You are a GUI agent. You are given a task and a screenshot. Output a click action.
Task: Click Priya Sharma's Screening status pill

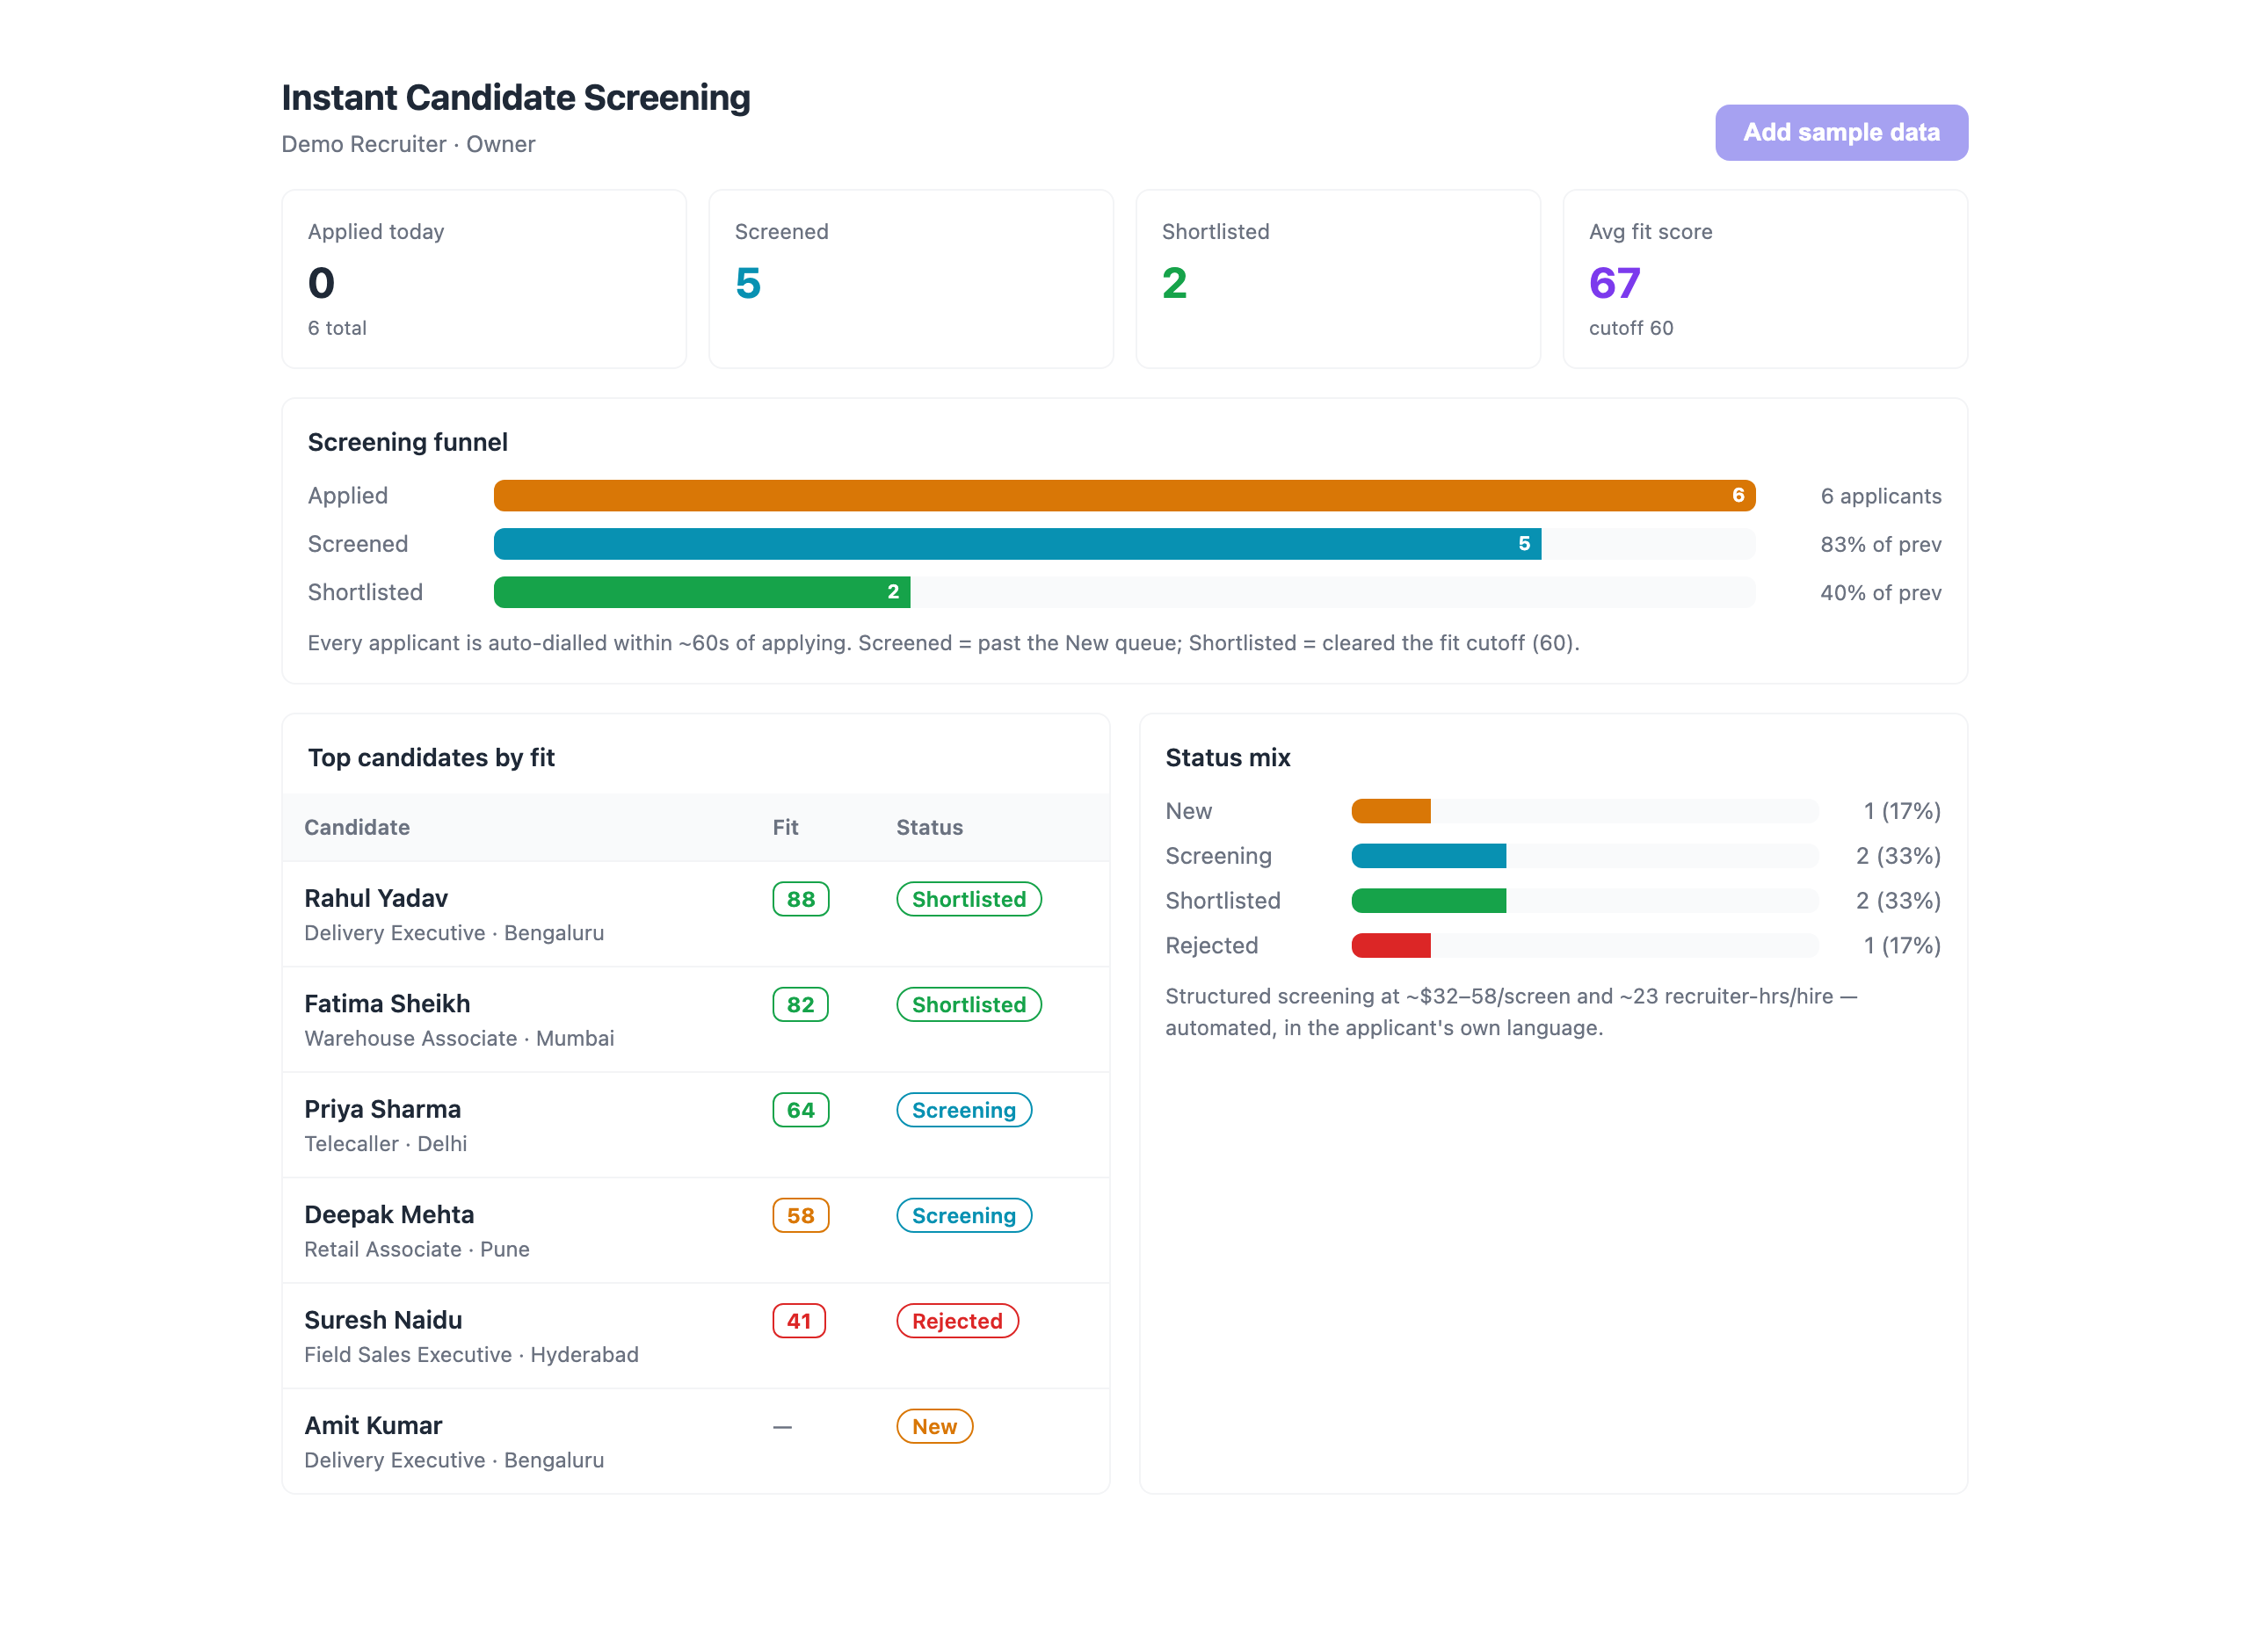964,1110
